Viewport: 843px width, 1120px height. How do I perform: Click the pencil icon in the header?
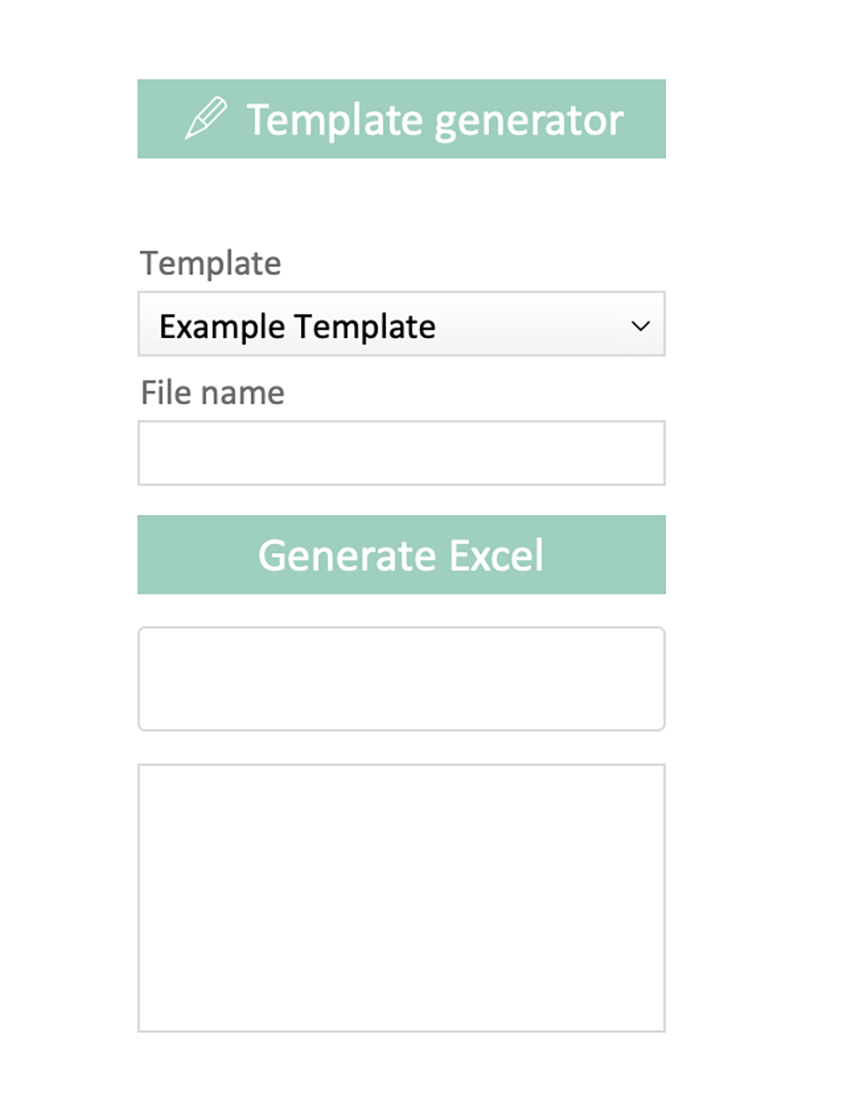206,118
